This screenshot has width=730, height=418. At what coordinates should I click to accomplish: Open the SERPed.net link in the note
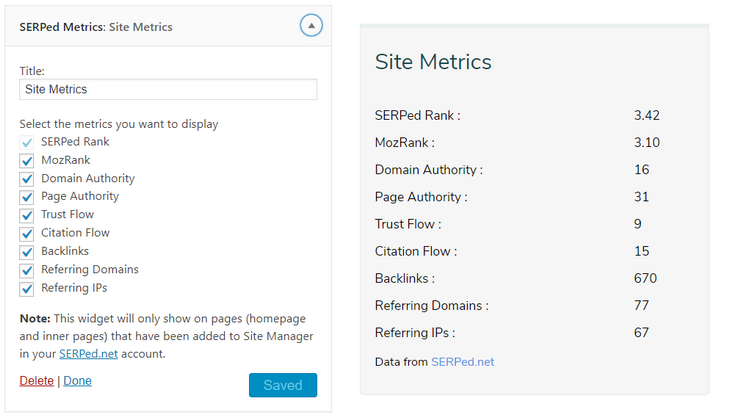click(x=88, y=354)
